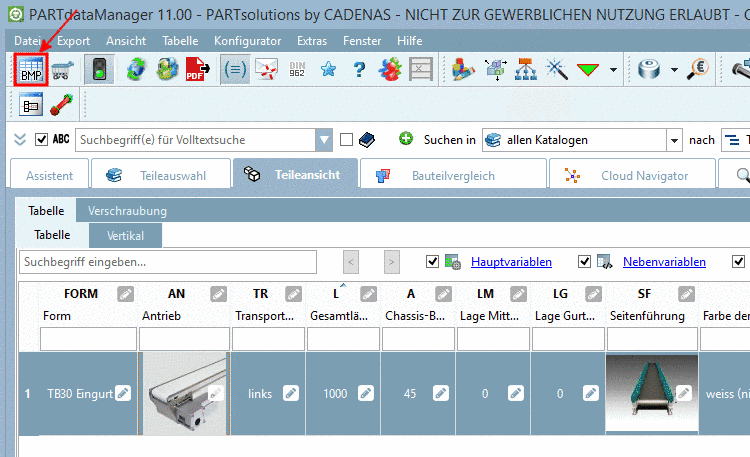Open the Fenster menu

(362, 41)
